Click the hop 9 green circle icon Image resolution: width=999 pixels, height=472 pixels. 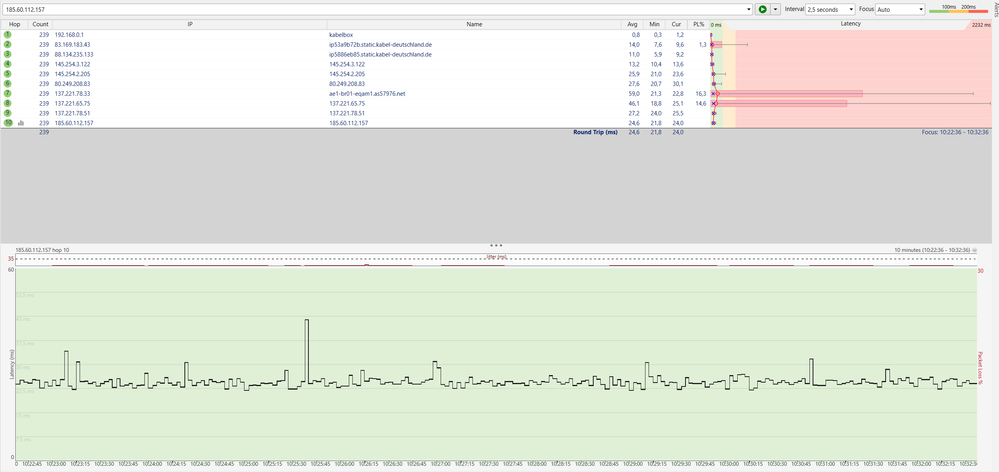tap(8, 112)
